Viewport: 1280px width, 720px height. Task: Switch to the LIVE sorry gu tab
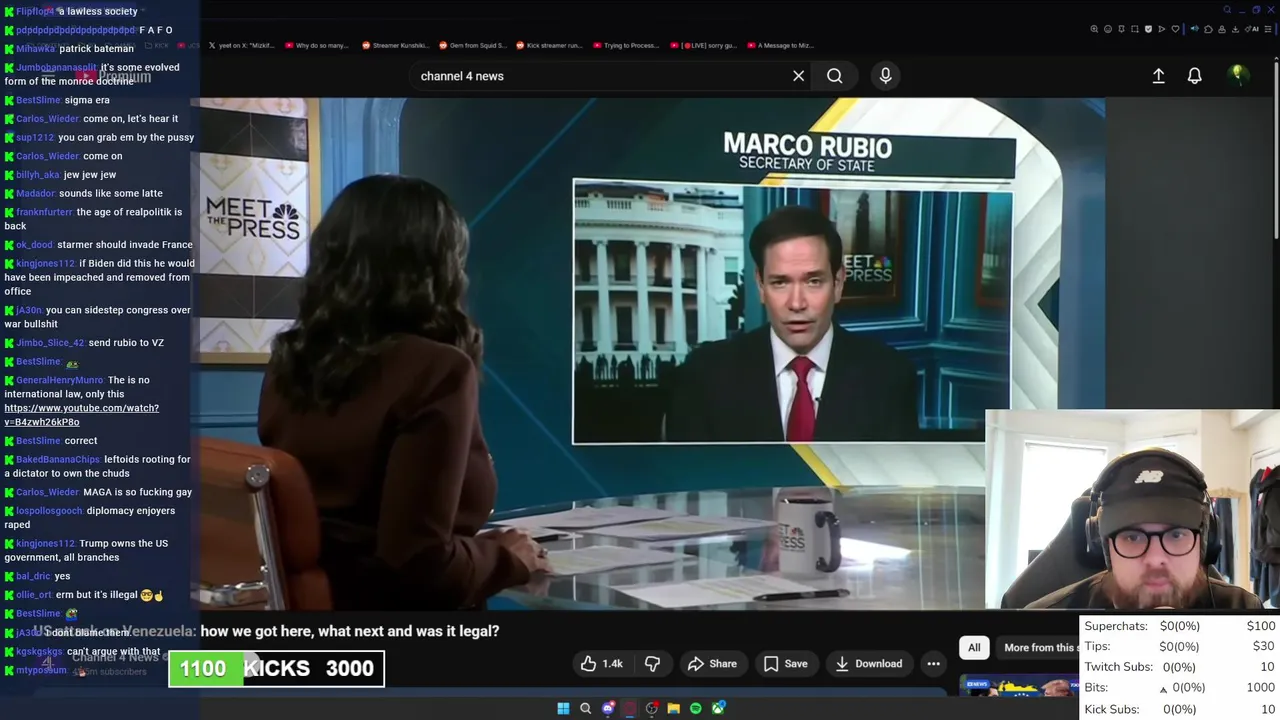coord(704,45)
